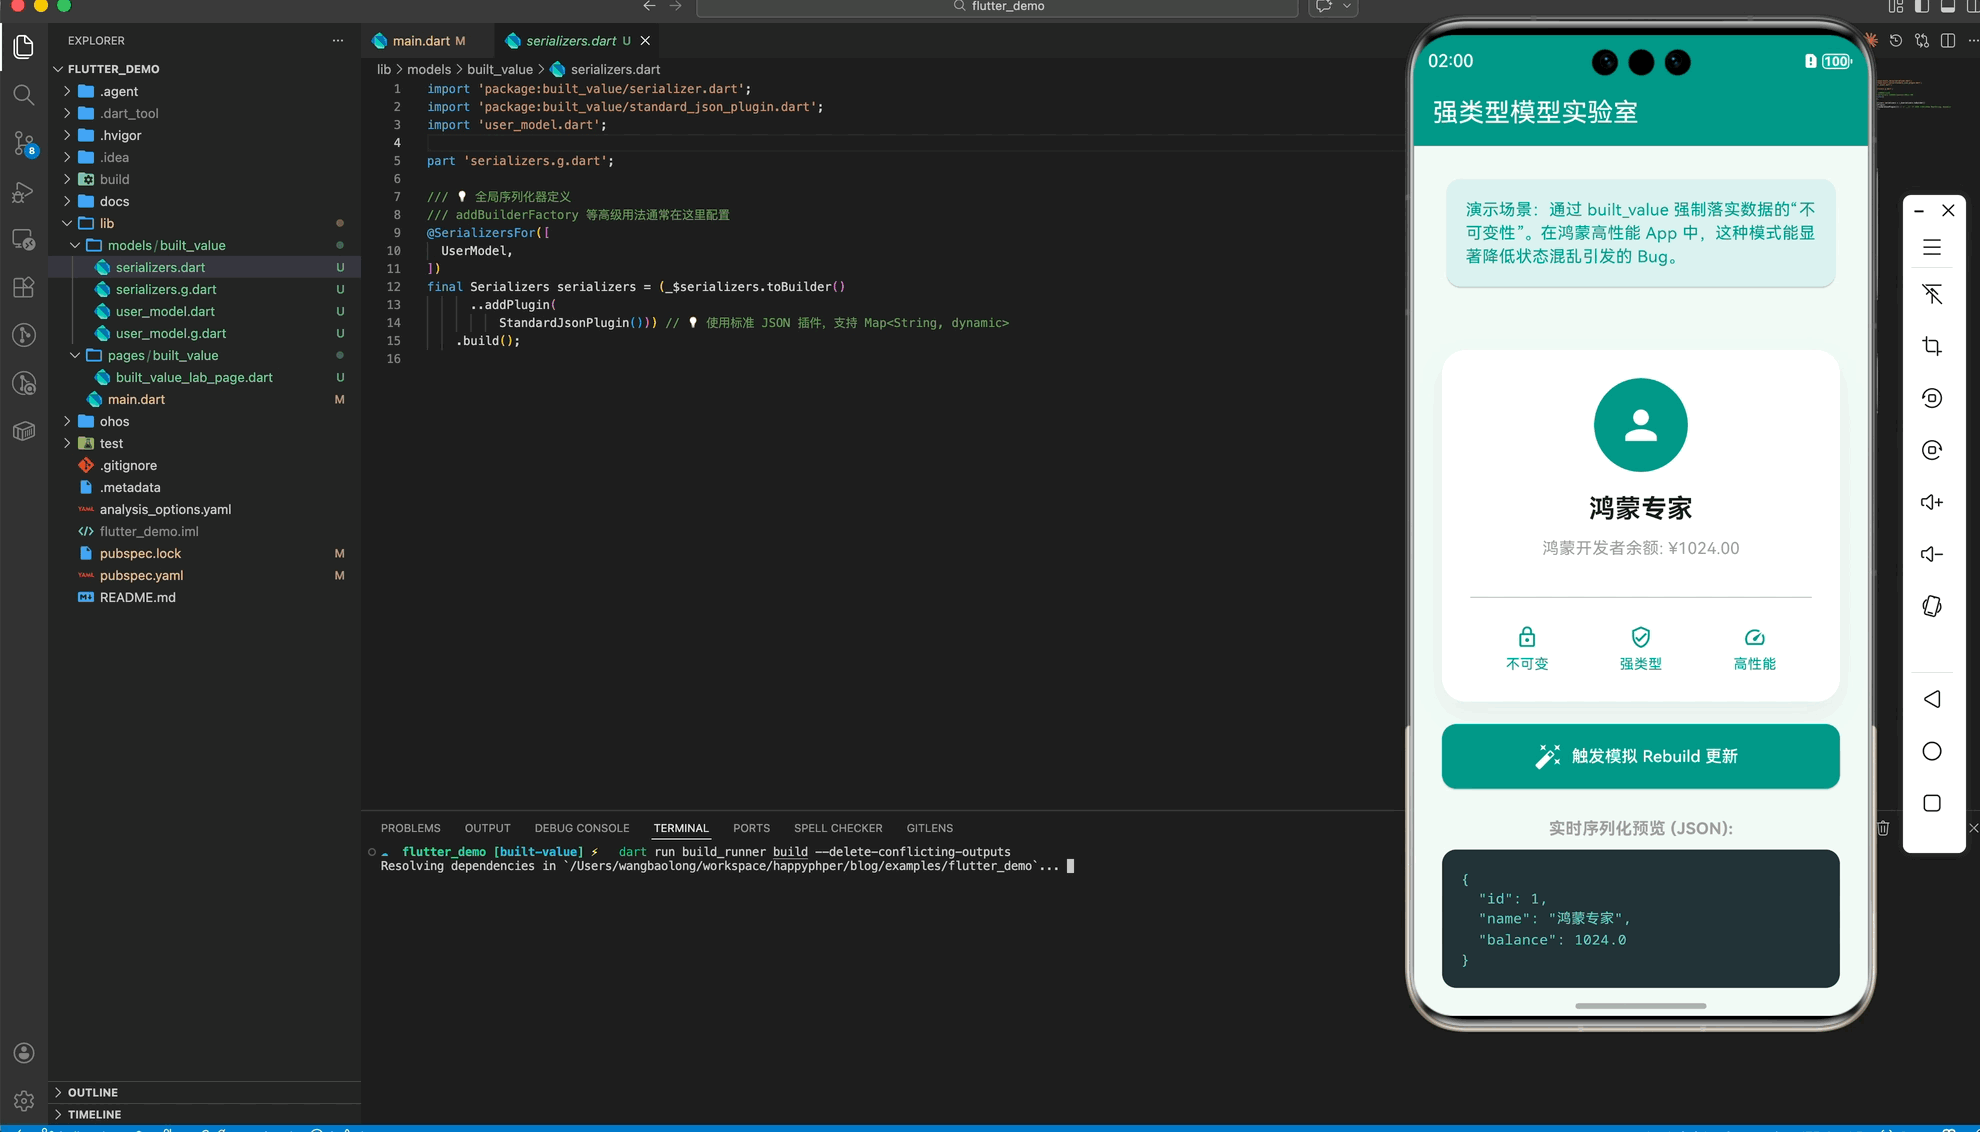Viewport: 1980px width, 1132px height.
Task: Open user_model.dart in the explorer
Action: click(x=165, y=311)
